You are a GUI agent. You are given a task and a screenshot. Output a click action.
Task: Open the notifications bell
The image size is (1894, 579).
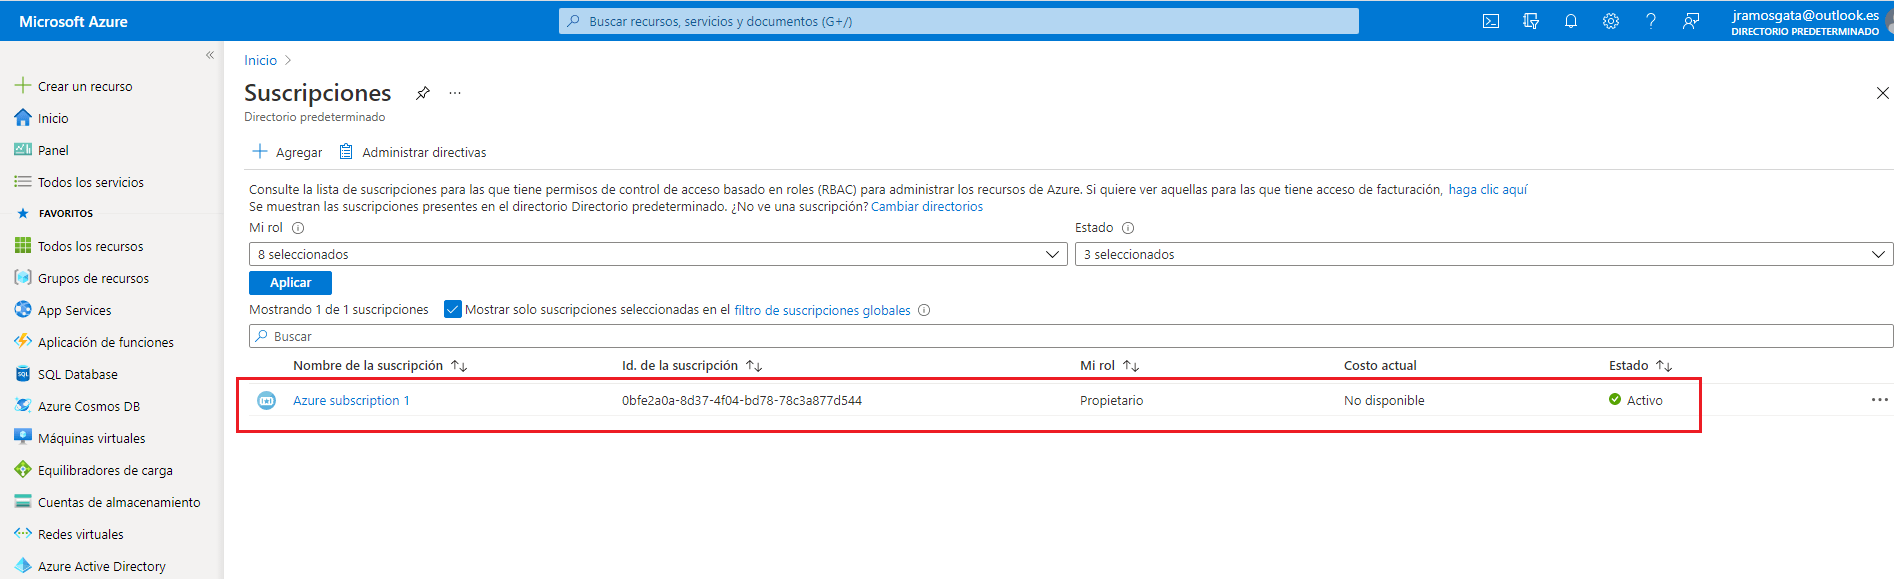coord(1571,21)
